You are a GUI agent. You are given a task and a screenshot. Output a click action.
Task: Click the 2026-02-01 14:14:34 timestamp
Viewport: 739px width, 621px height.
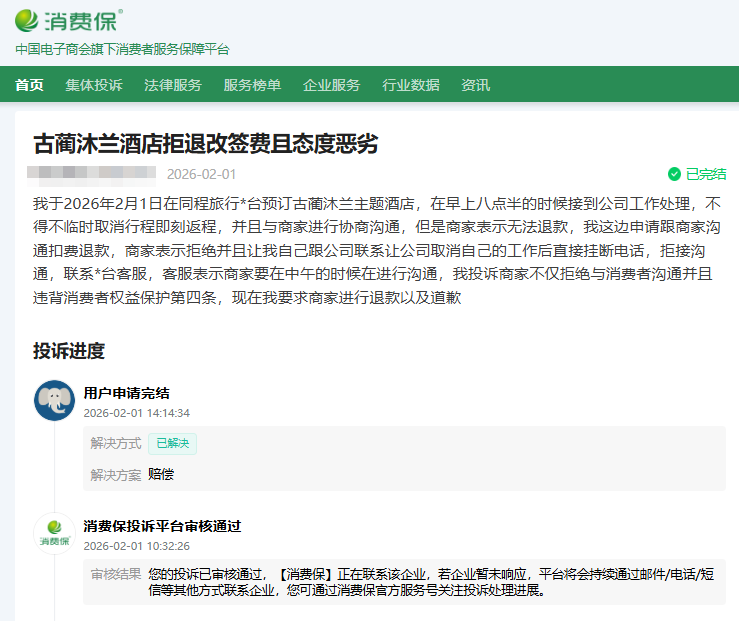[136, 412]
